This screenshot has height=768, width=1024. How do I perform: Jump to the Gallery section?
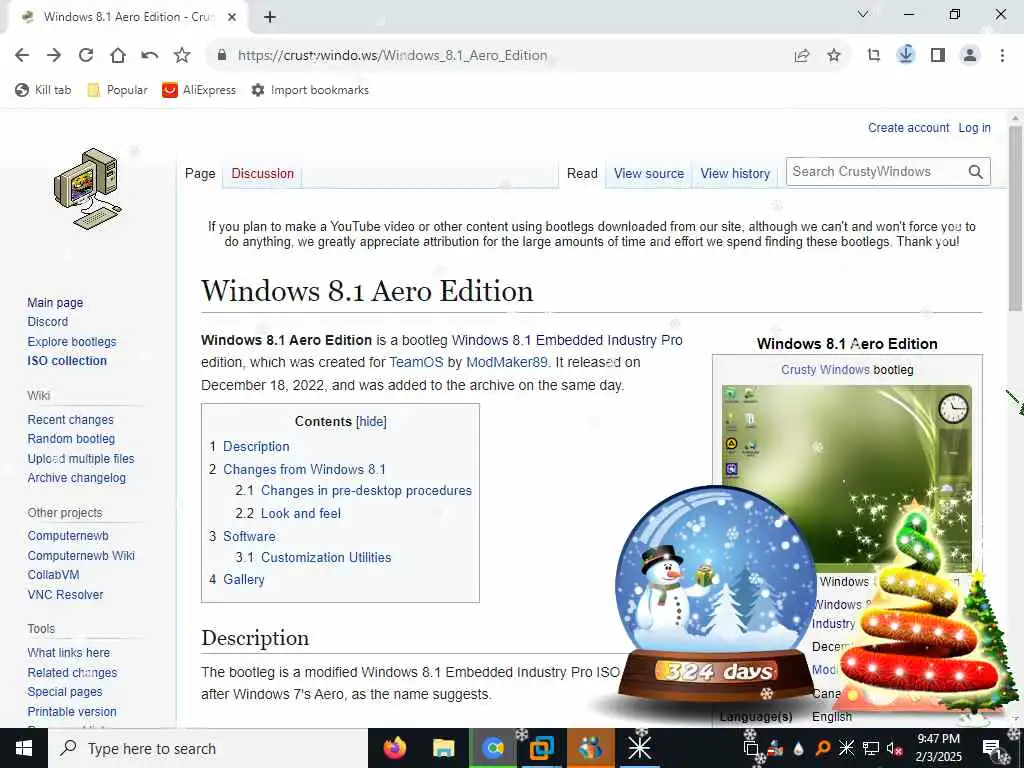pos(244,580)
